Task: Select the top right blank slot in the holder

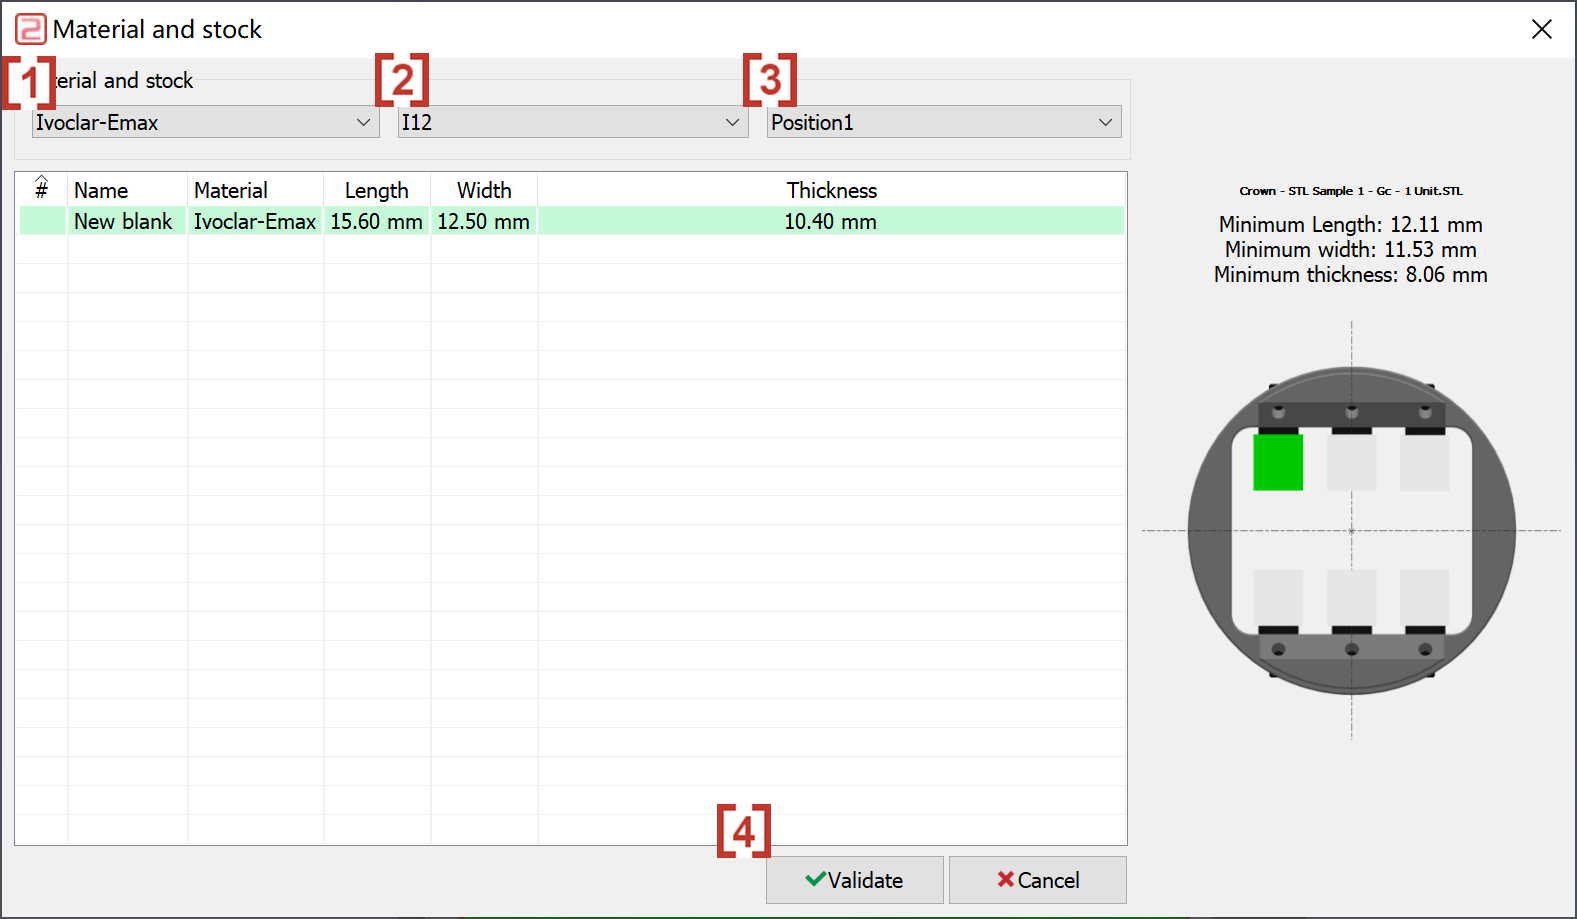Action: [1425, 462]
